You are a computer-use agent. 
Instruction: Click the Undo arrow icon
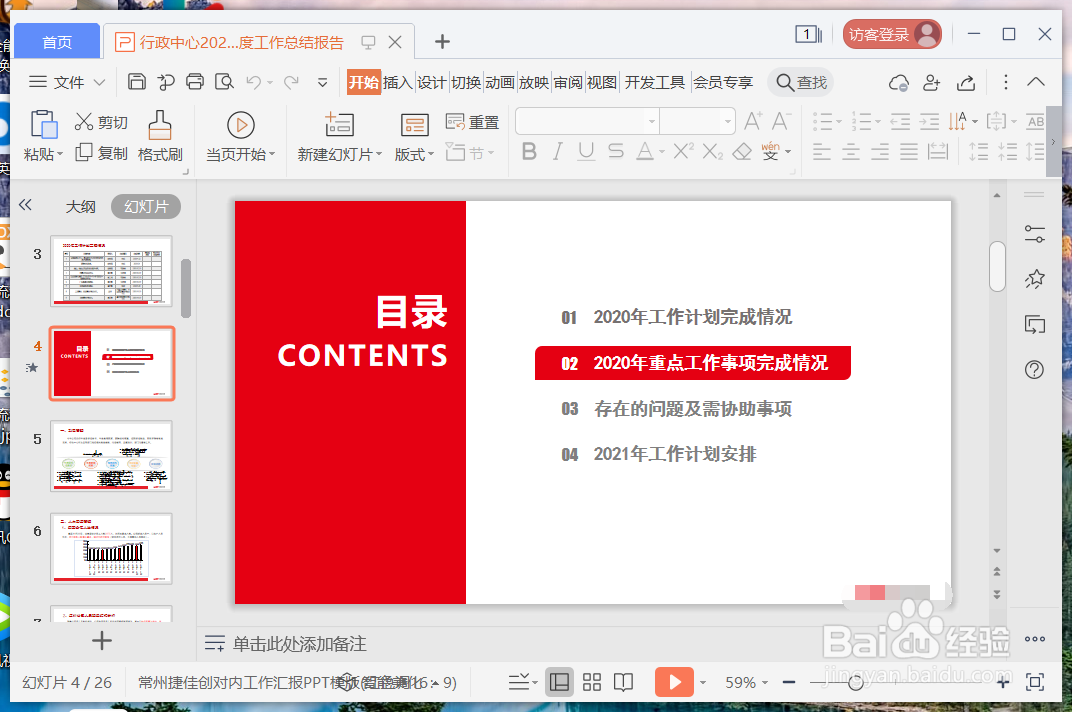coord(254,83)
